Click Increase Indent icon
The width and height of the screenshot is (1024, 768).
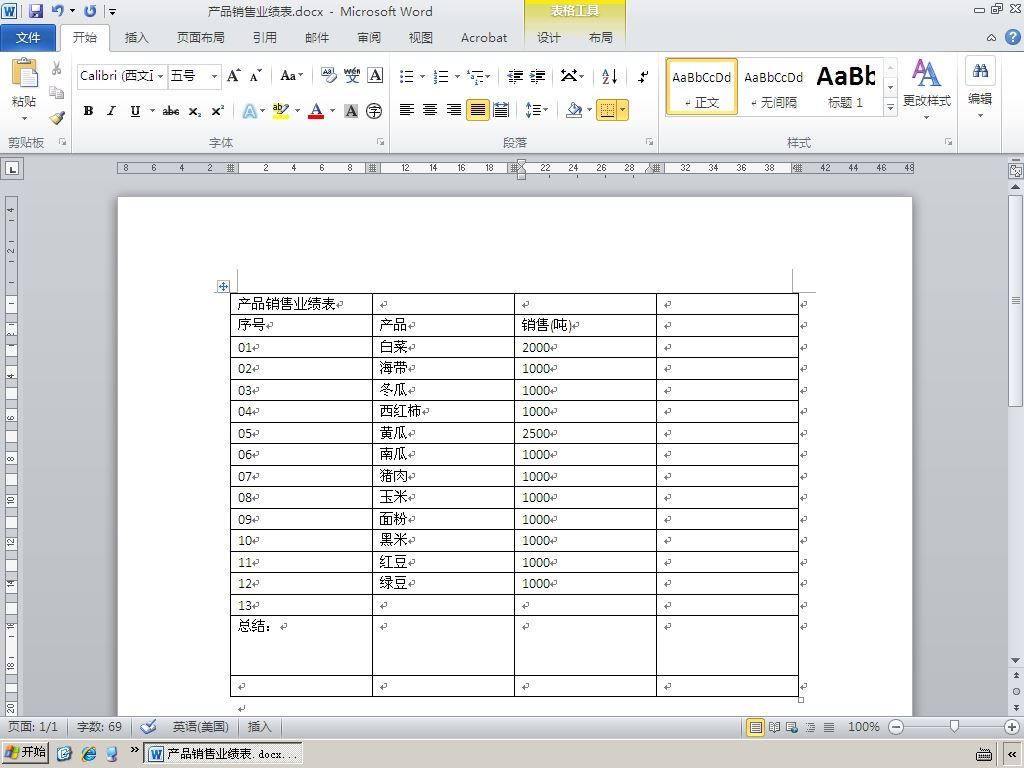coord(537,76)
